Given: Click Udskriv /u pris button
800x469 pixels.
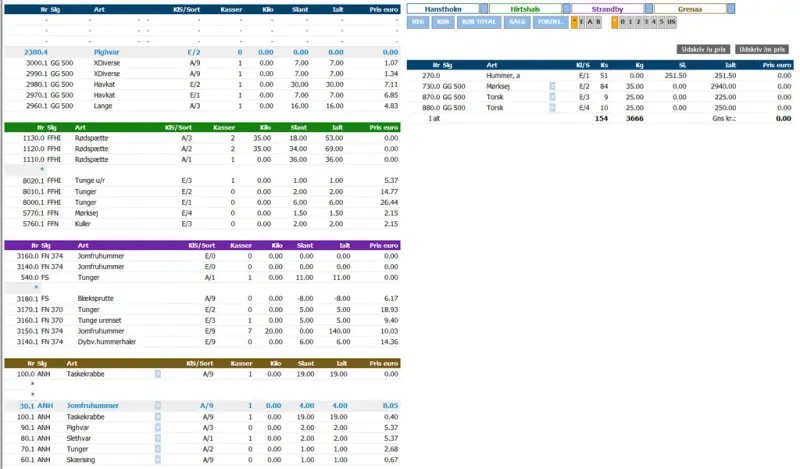Looking at the screenshot, I should tap(704, 50).
